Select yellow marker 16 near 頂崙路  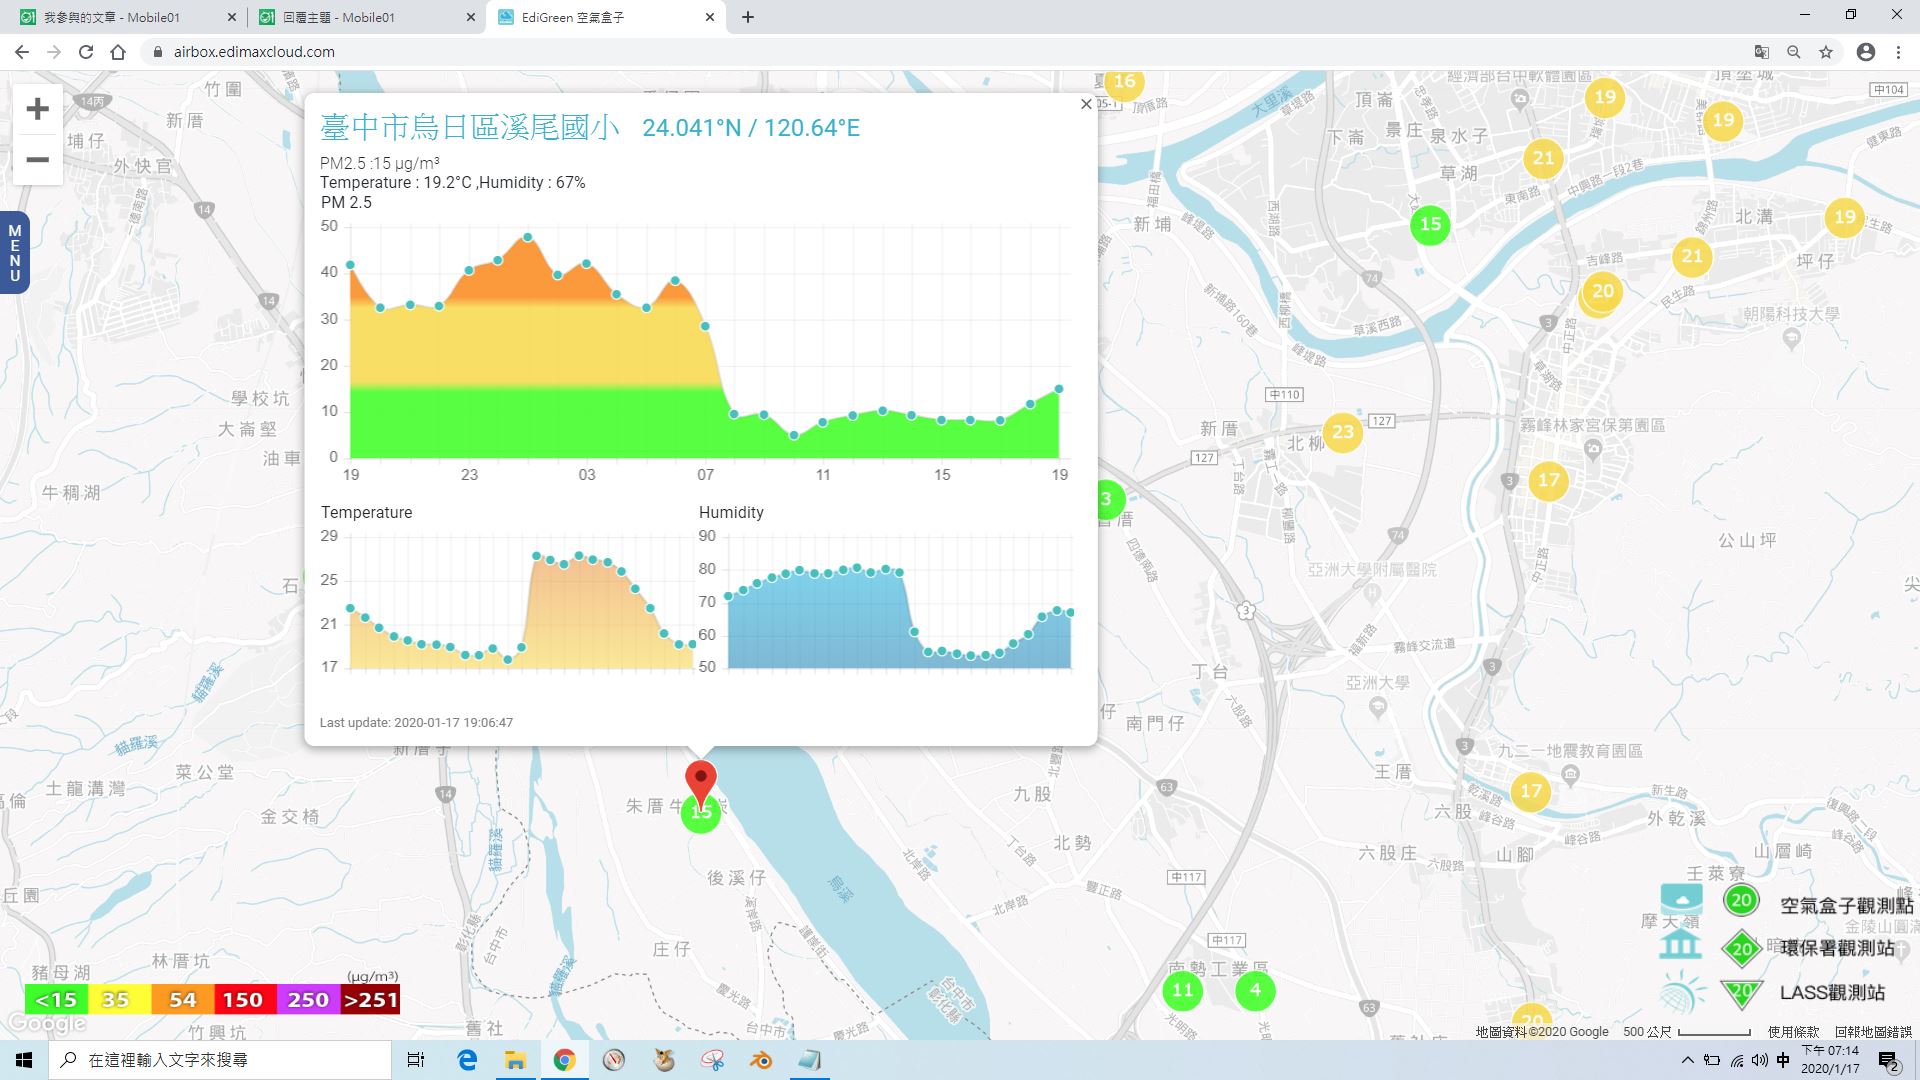coord(1125,82)
